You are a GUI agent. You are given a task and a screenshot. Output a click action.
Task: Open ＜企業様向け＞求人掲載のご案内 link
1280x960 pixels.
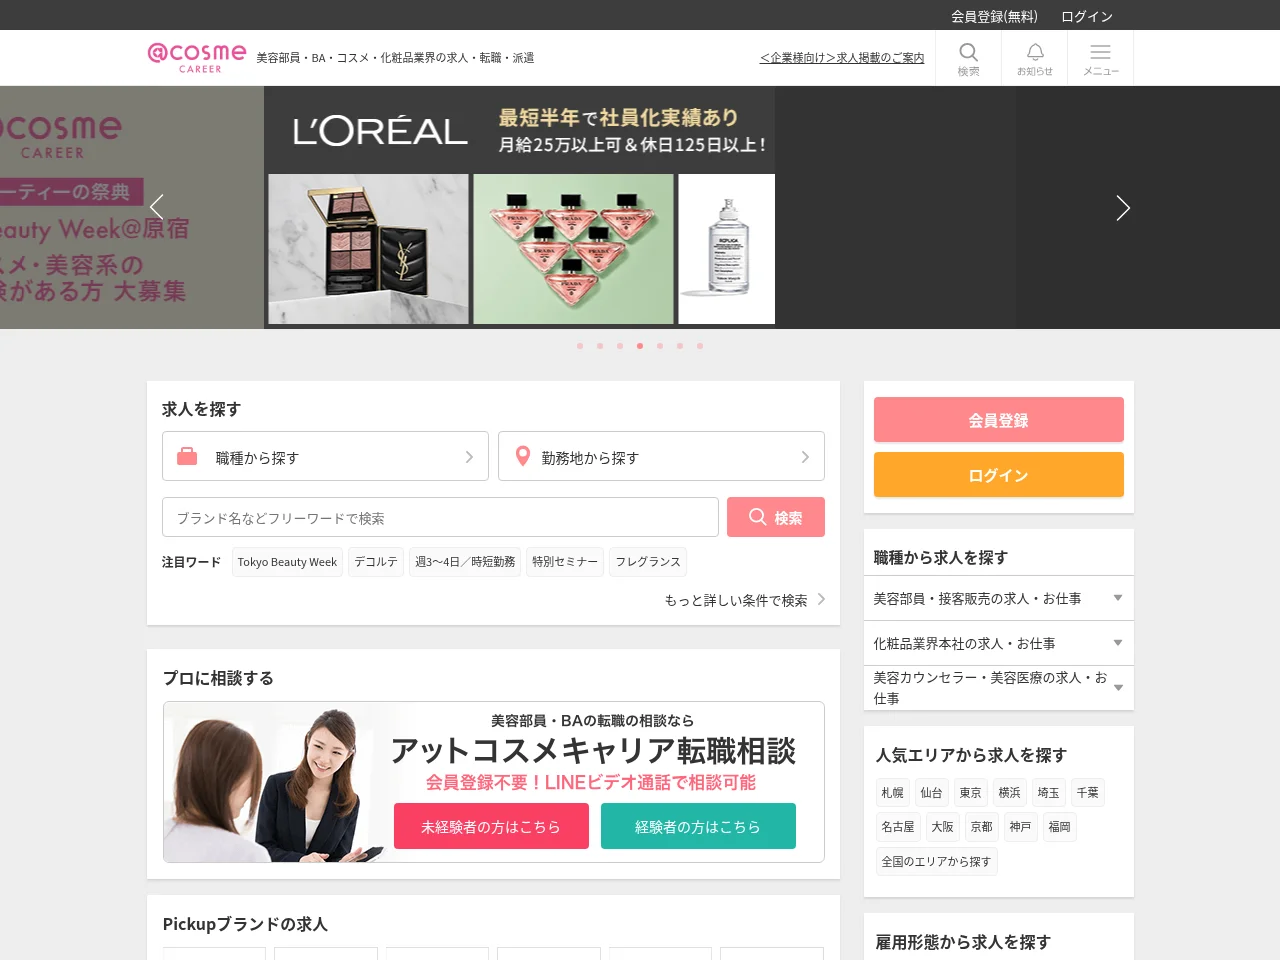click(842, 58)
